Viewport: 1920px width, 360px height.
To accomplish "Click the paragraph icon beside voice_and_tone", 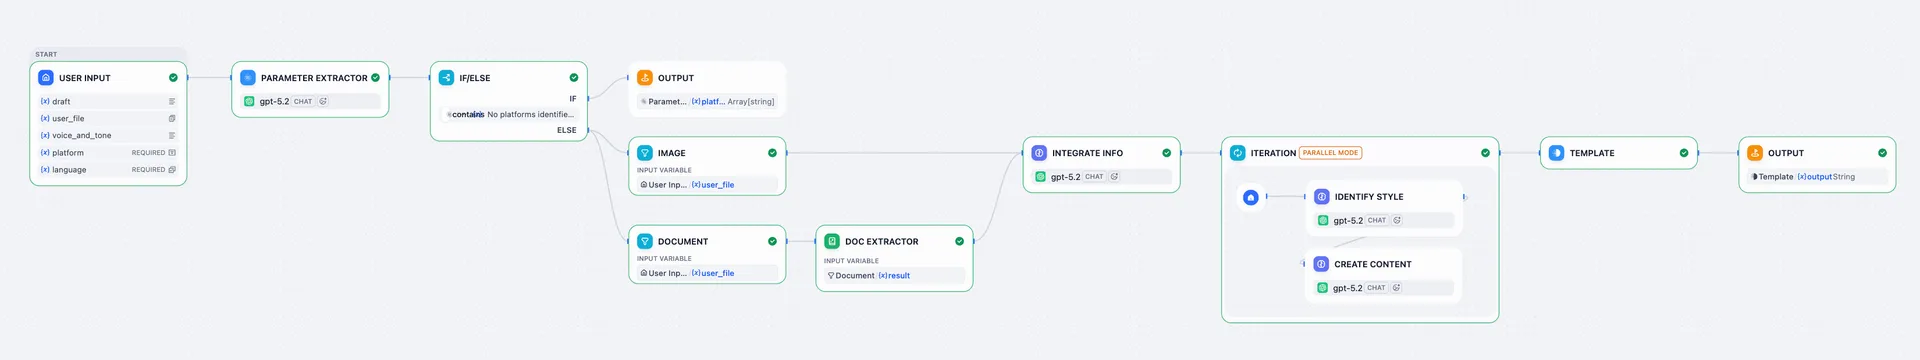I will coord(172,135).
